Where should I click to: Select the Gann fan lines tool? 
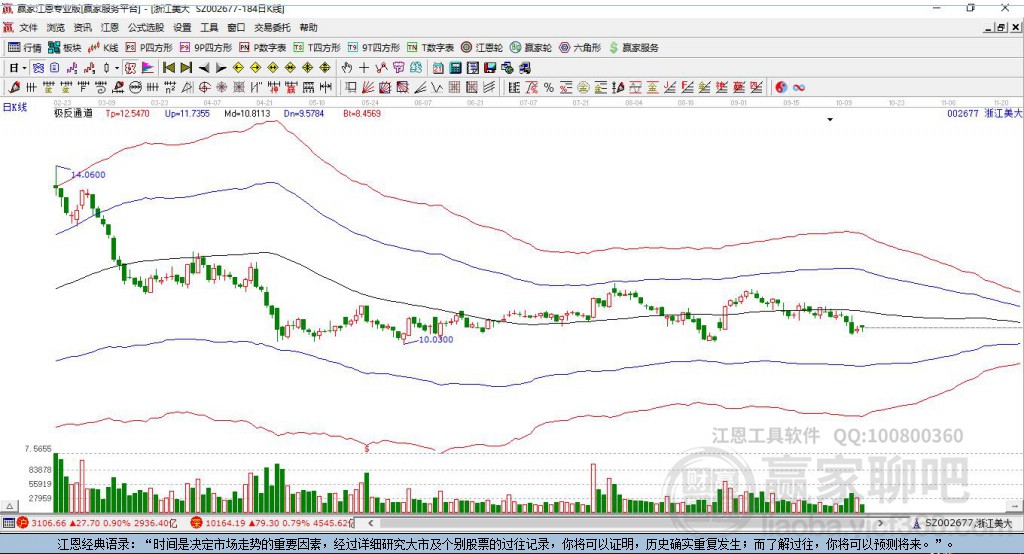click(368, 88)
